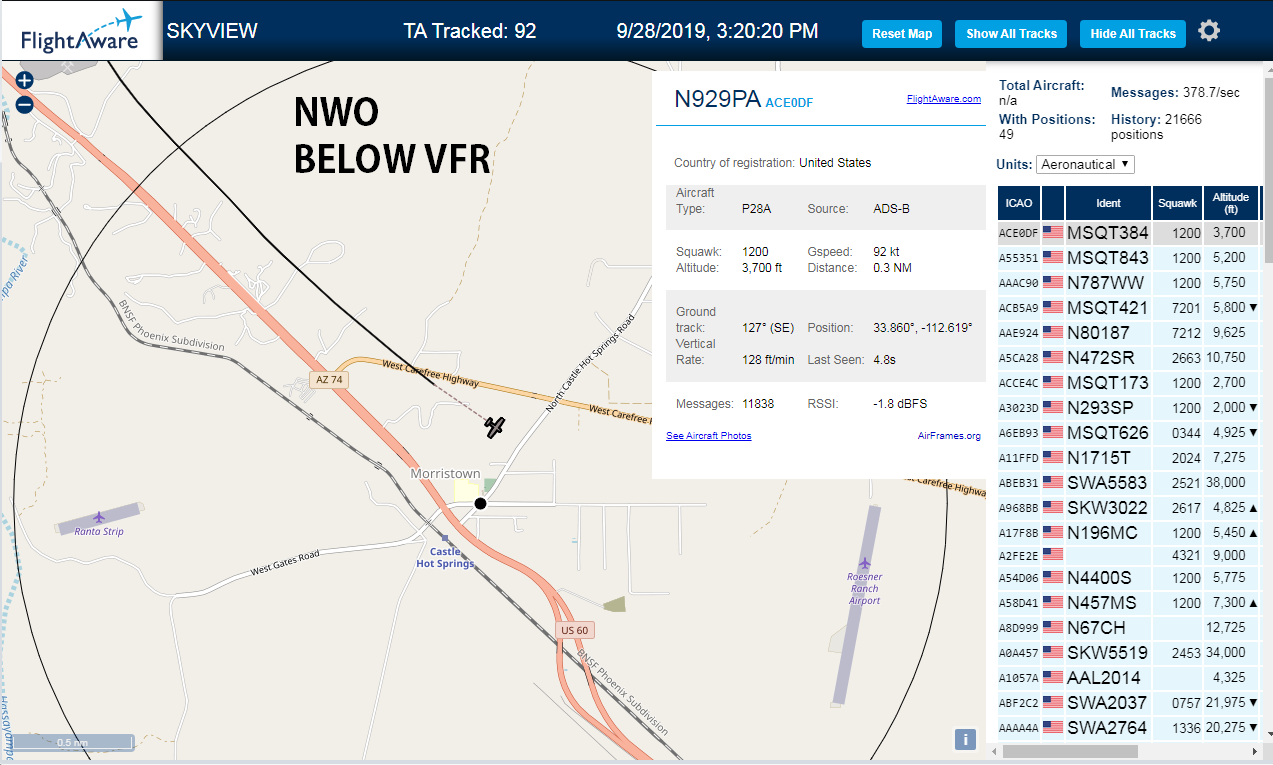Select the N80187 aircraft row
This screenshot has width=1273, height=765.
tap(1129, 333)
